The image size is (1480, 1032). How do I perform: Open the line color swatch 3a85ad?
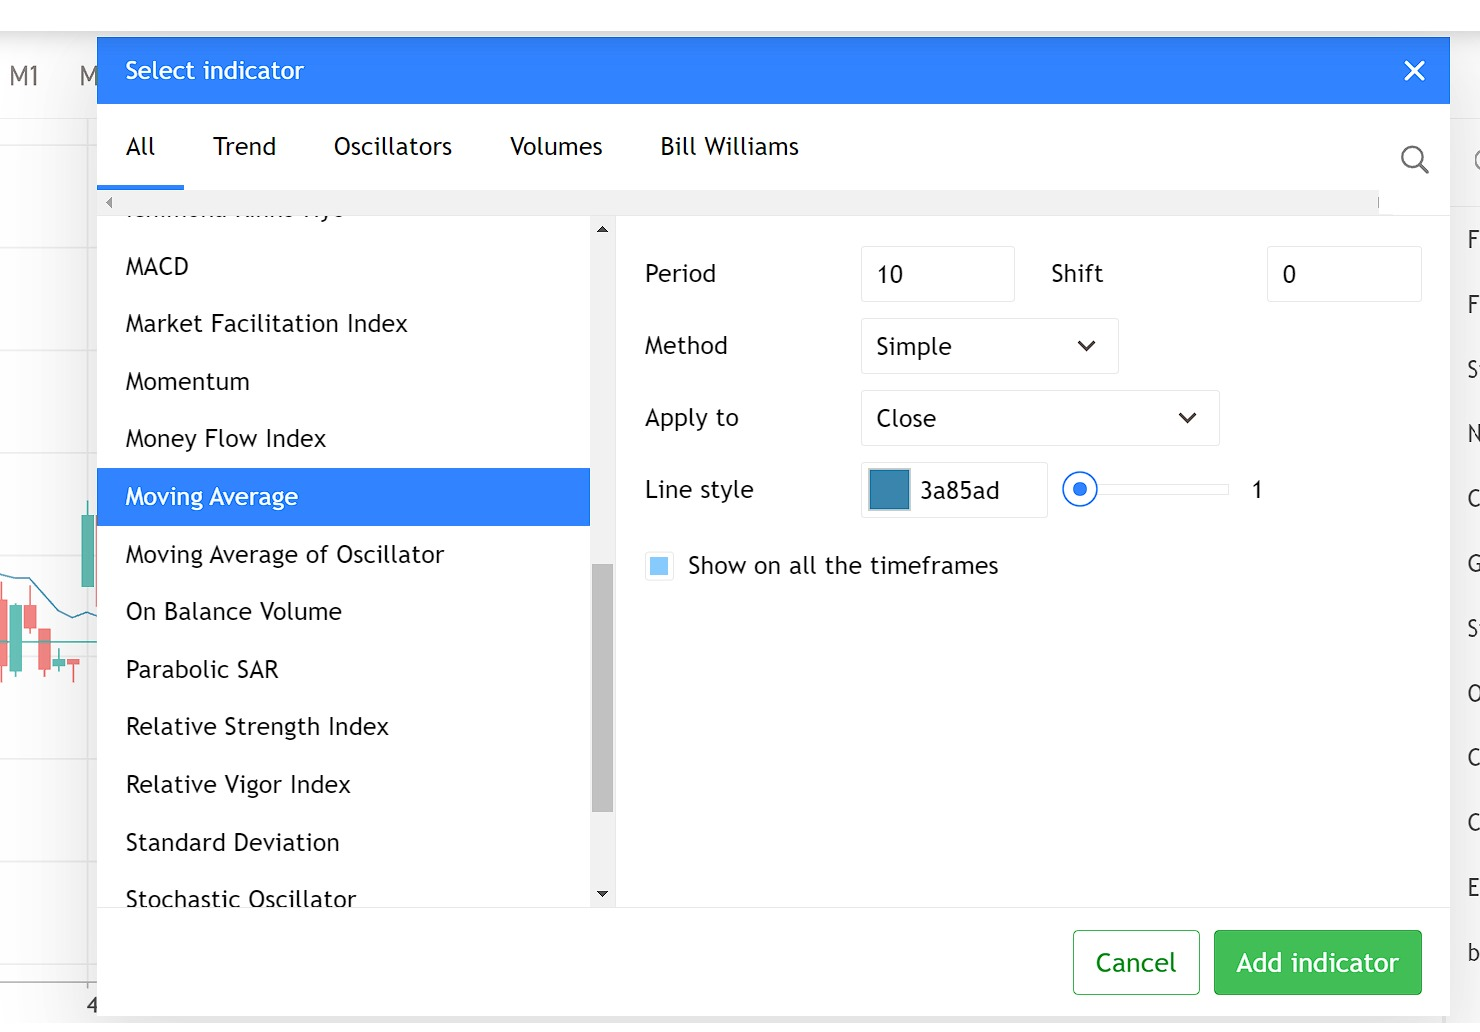889,490
